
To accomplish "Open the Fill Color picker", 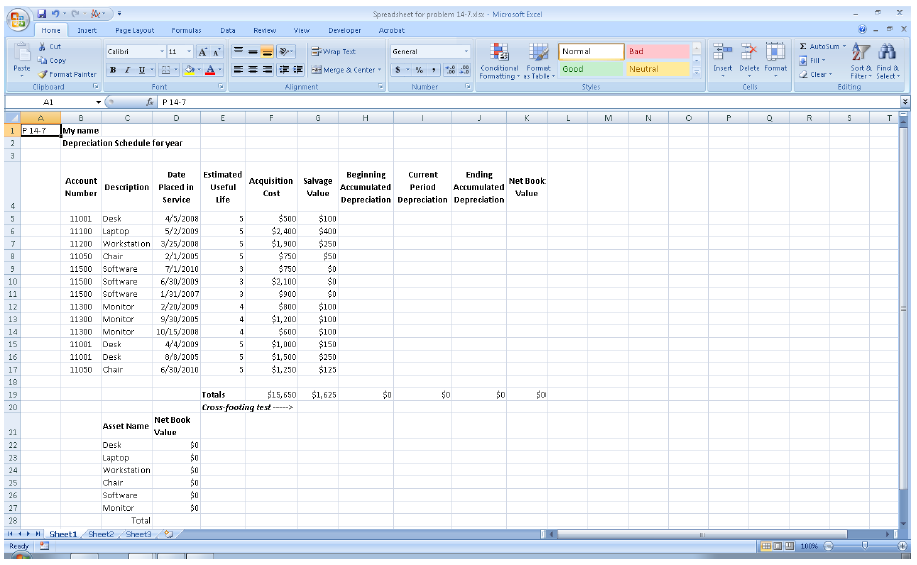I will (x=189, y=70).
